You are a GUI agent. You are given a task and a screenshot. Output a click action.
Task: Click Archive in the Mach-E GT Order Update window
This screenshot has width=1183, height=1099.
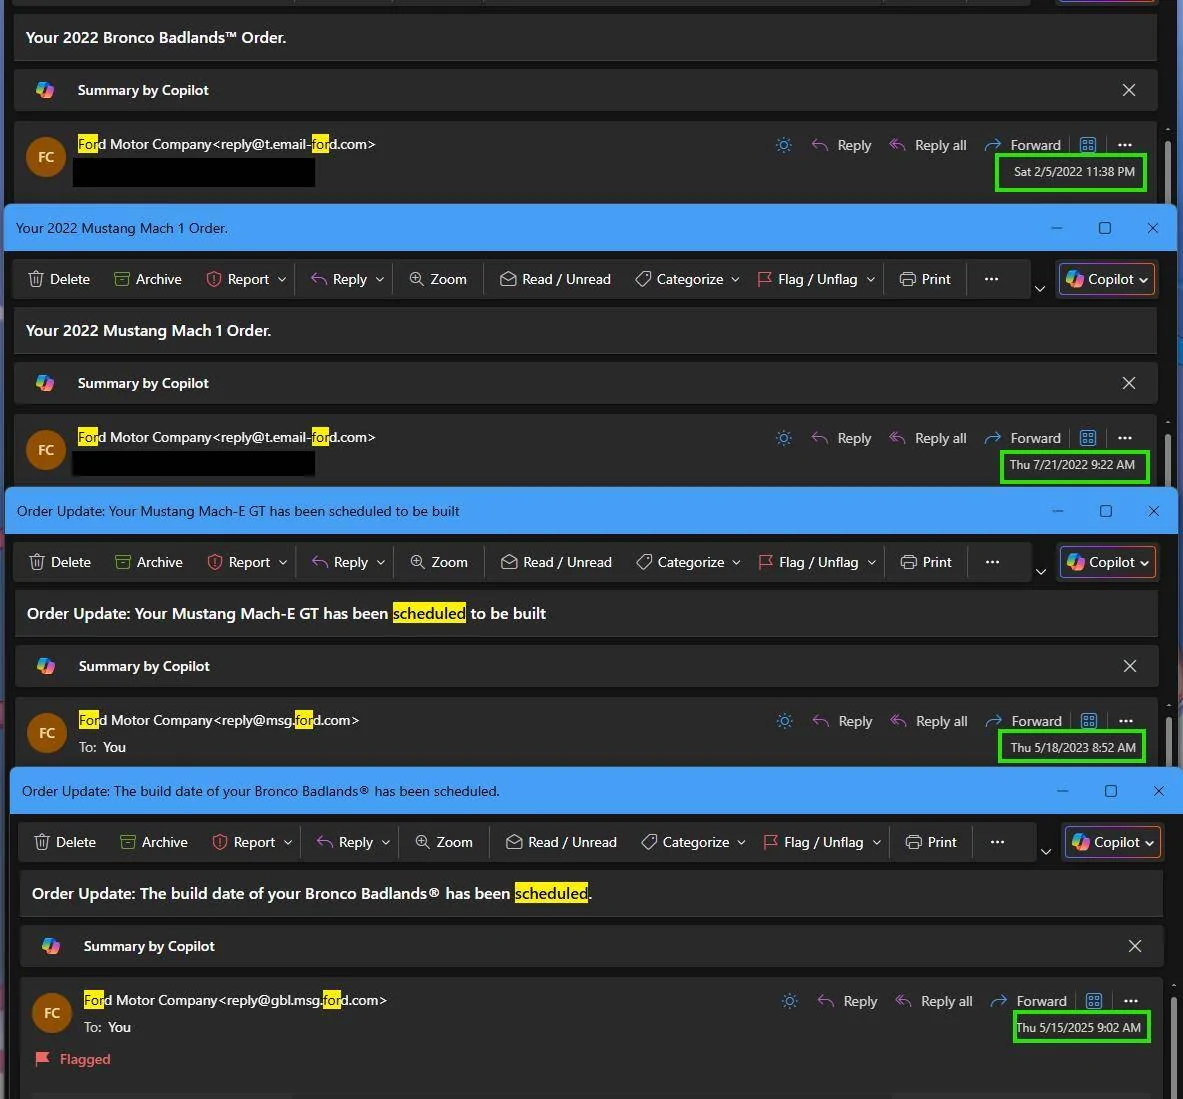click(149, 562)
